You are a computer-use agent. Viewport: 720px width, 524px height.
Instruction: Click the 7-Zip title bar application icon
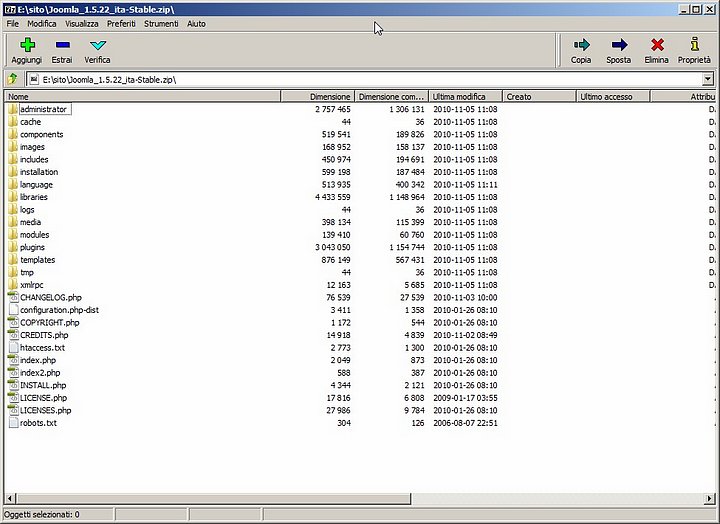click(11, 9)
